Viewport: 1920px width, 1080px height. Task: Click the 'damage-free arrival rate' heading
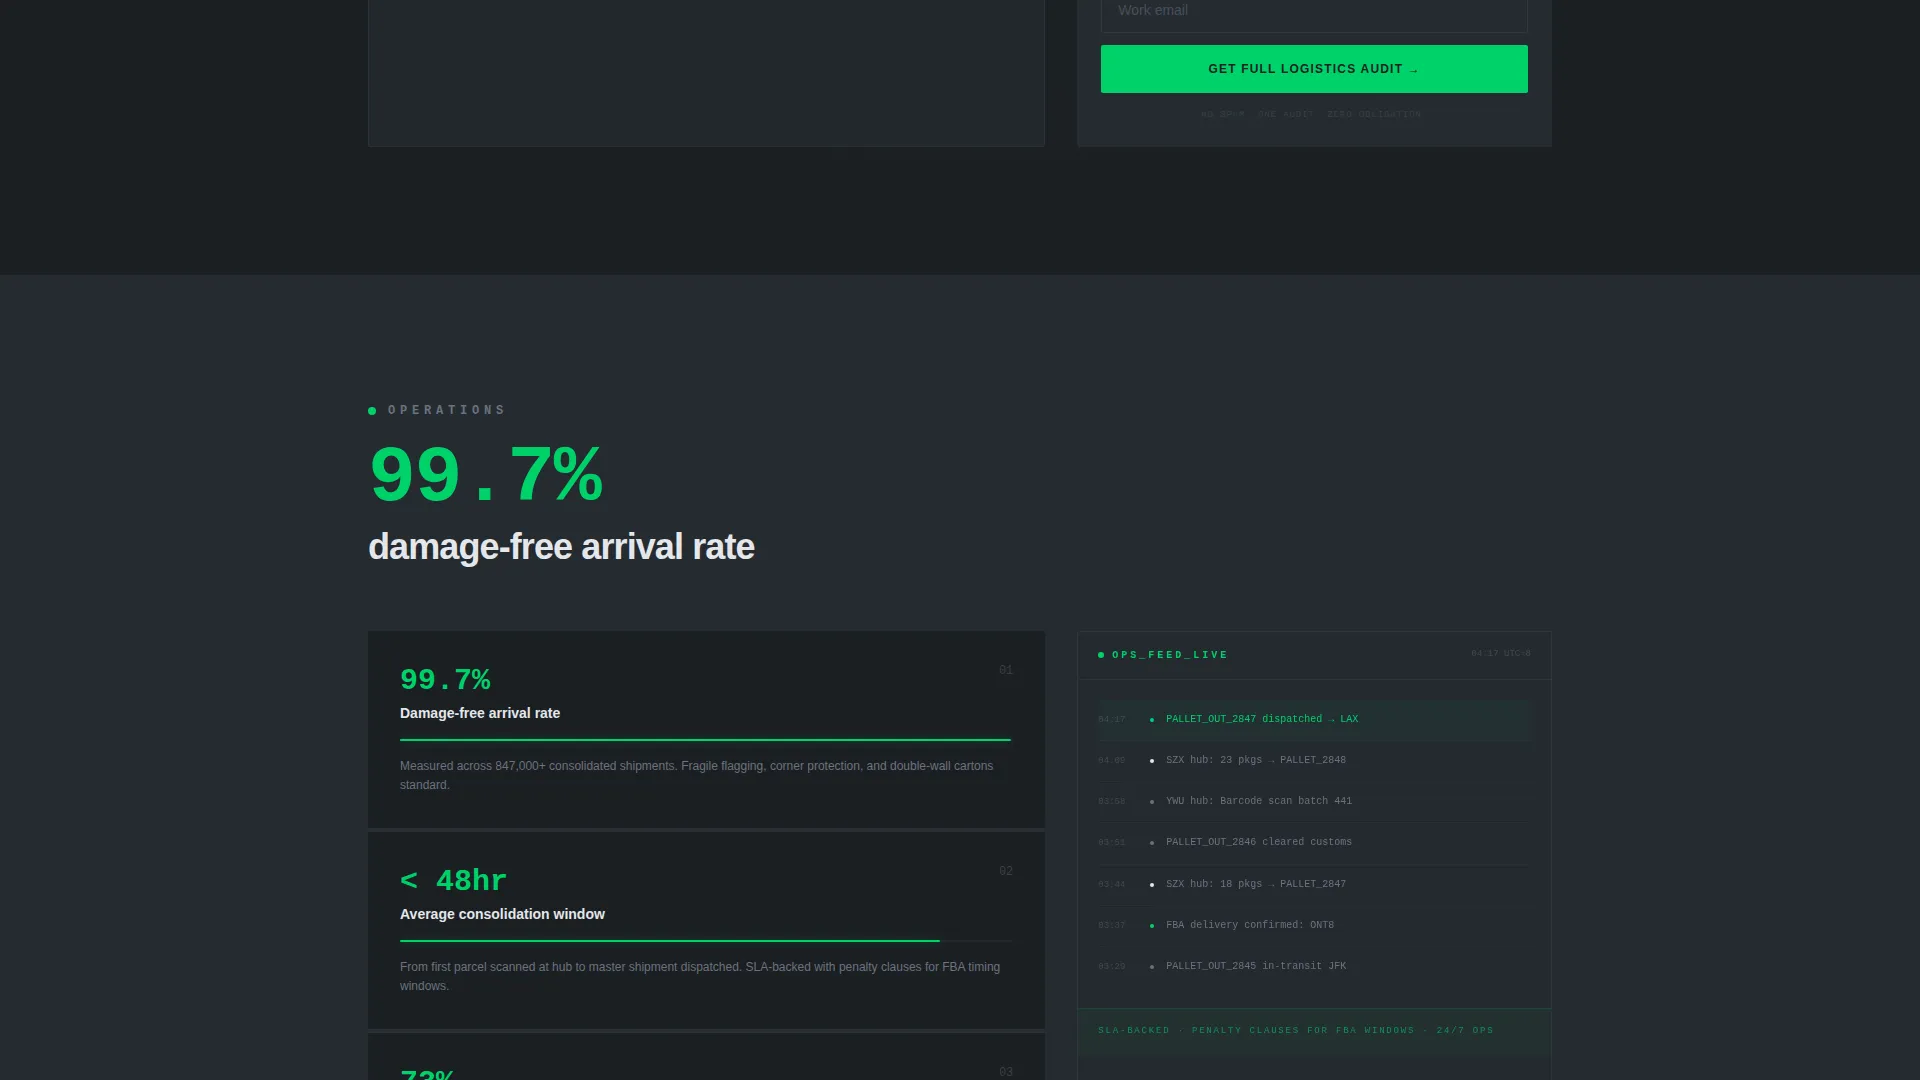pos(561,547)
